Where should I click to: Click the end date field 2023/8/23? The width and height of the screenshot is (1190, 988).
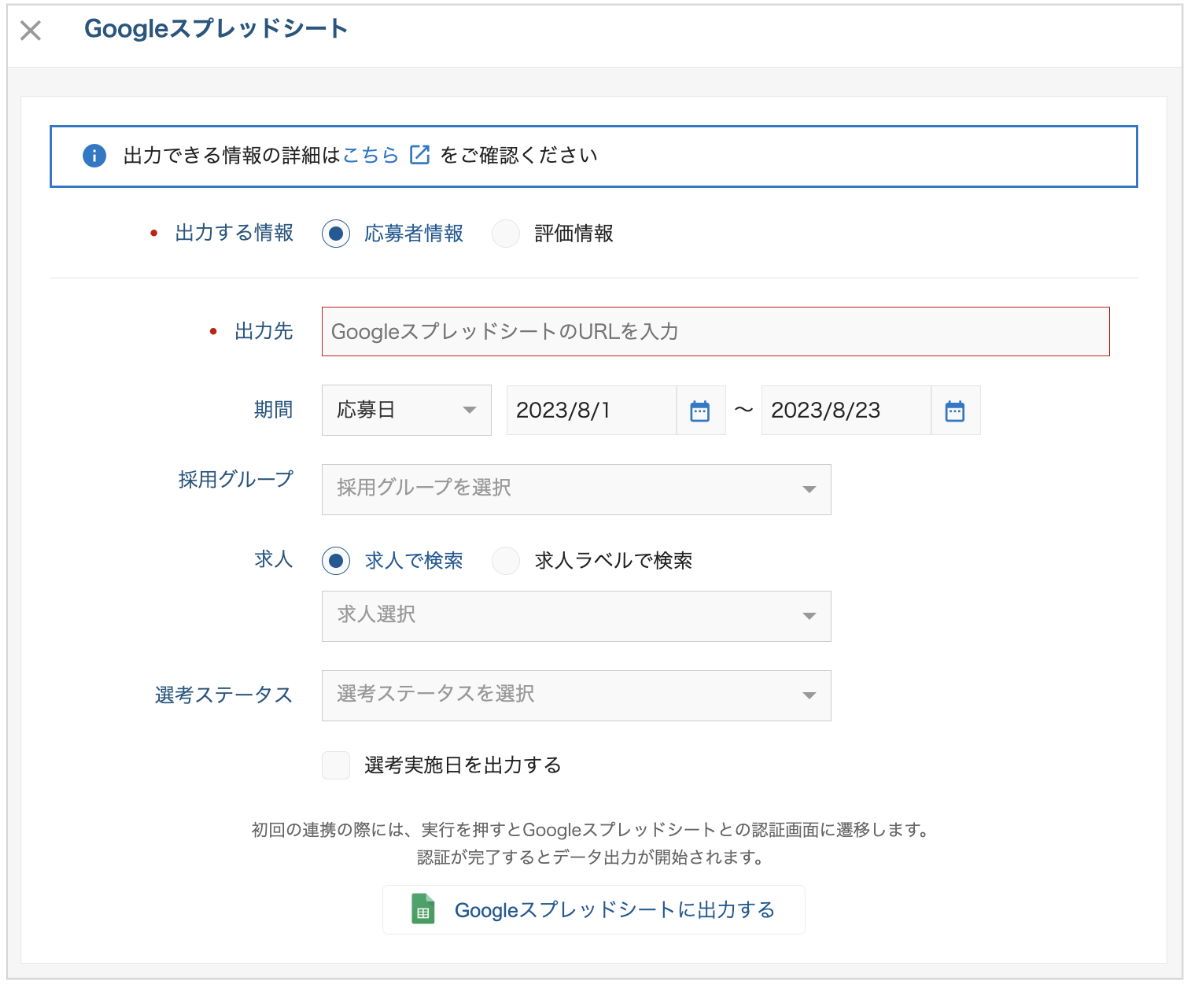coord(846,411)
